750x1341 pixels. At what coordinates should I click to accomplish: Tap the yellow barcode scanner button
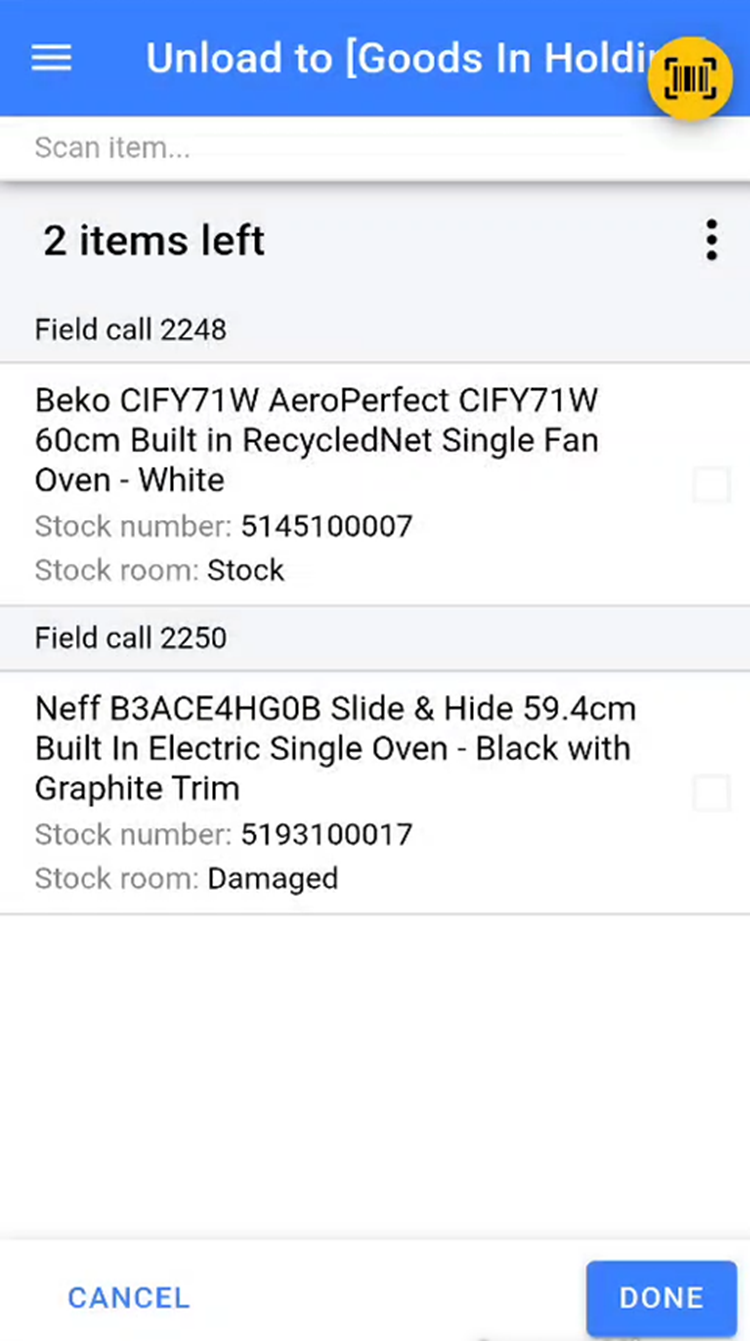tap(690, 79)
